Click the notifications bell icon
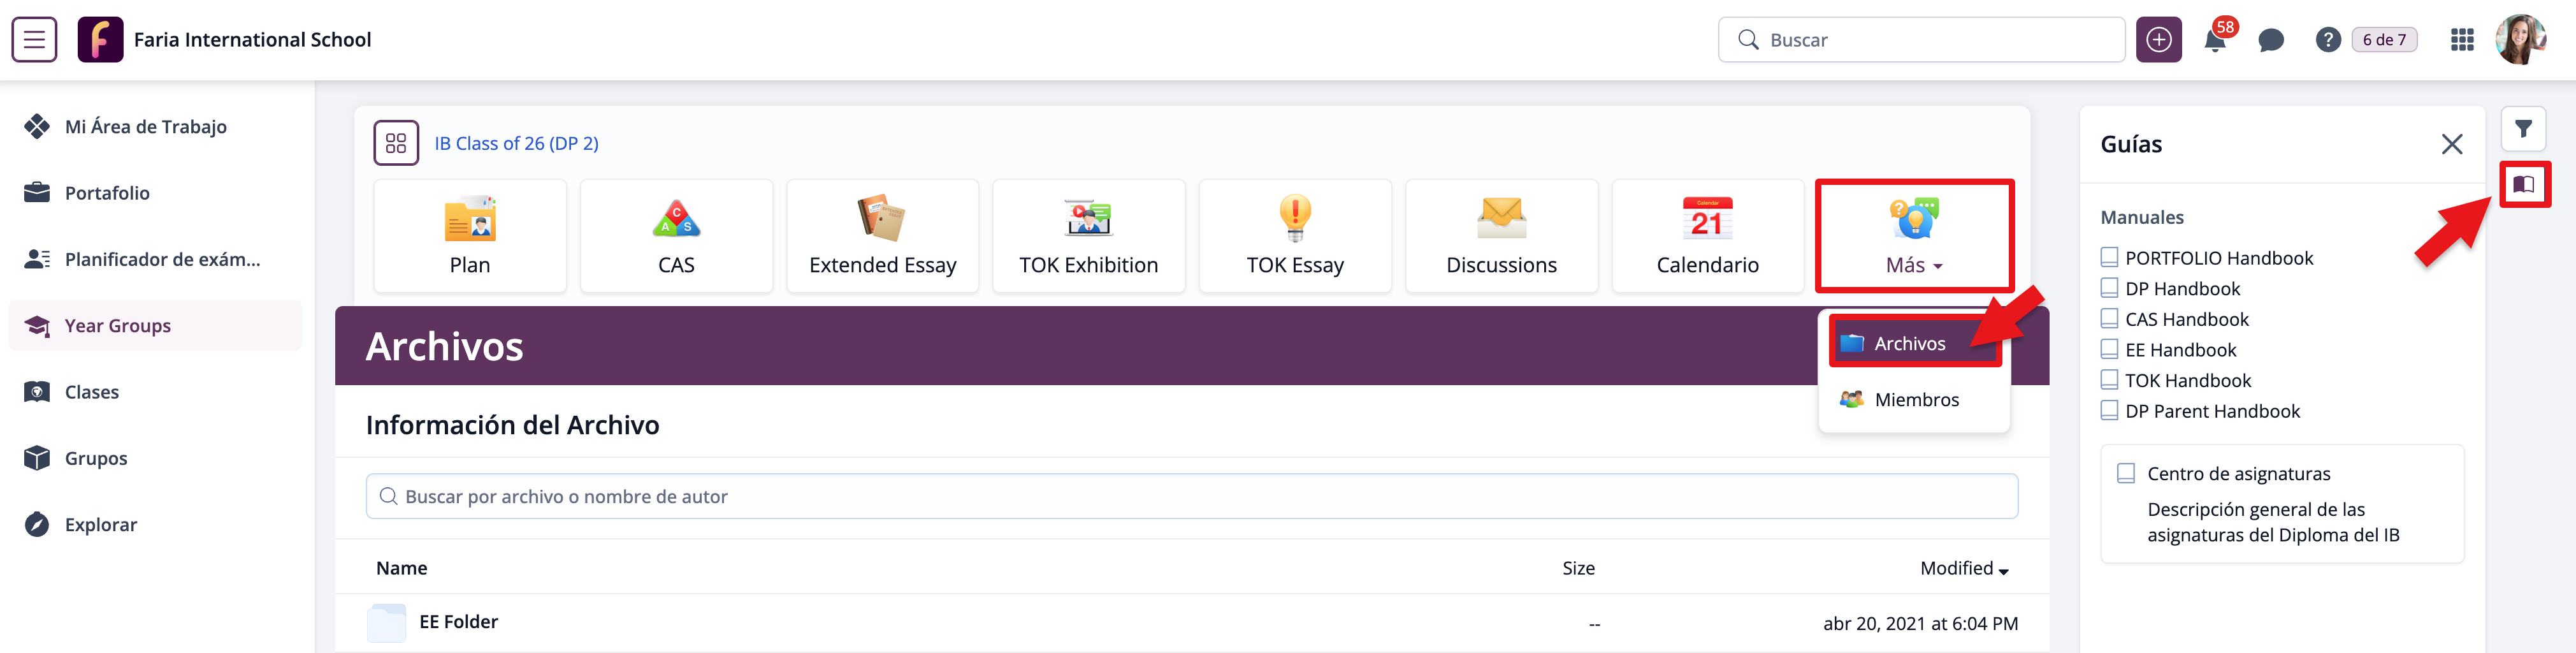Viewport: 2576px width, 653px height. (x=2215, y=41)
